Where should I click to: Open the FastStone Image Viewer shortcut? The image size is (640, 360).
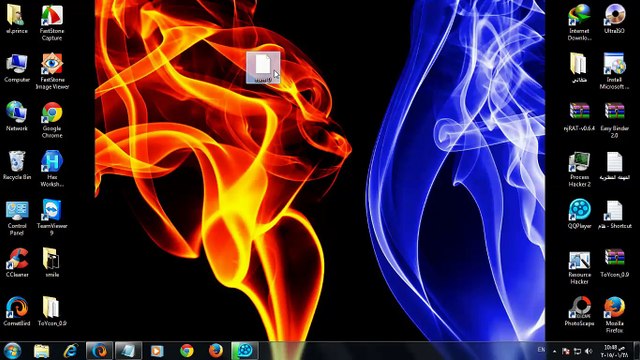point(52,71)
